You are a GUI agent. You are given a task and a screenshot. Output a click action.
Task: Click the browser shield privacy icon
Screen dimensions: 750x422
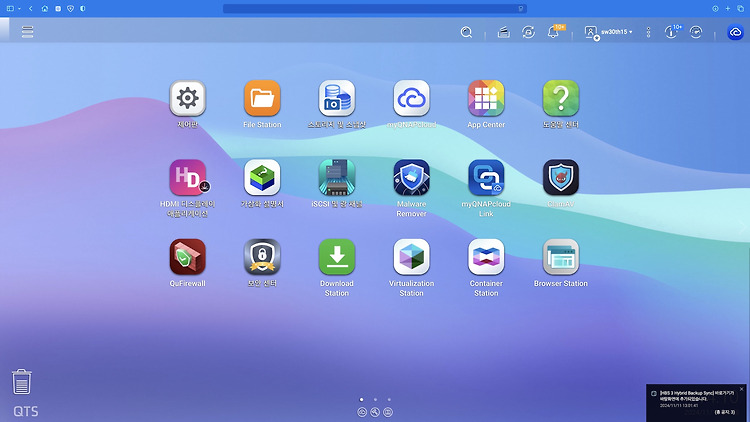click(x=70, y=9)
